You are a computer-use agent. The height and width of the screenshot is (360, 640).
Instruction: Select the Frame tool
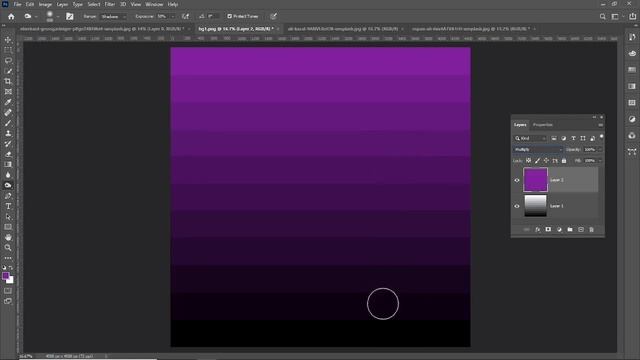pyautogui.click(x=8, y=92)
